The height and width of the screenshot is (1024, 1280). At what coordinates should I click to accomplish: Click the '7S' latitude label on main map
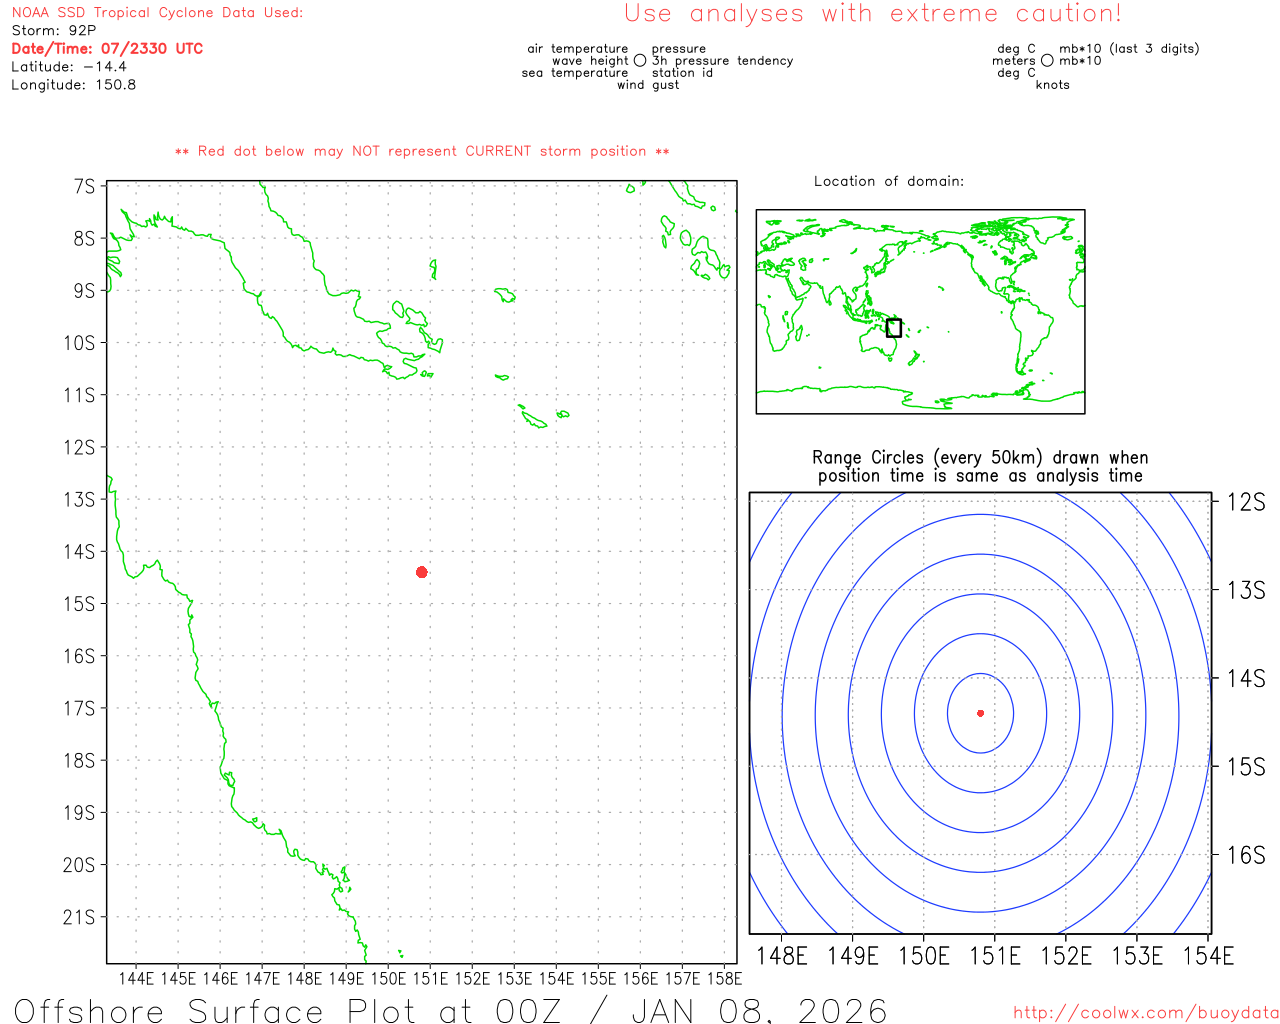[85, 187]
